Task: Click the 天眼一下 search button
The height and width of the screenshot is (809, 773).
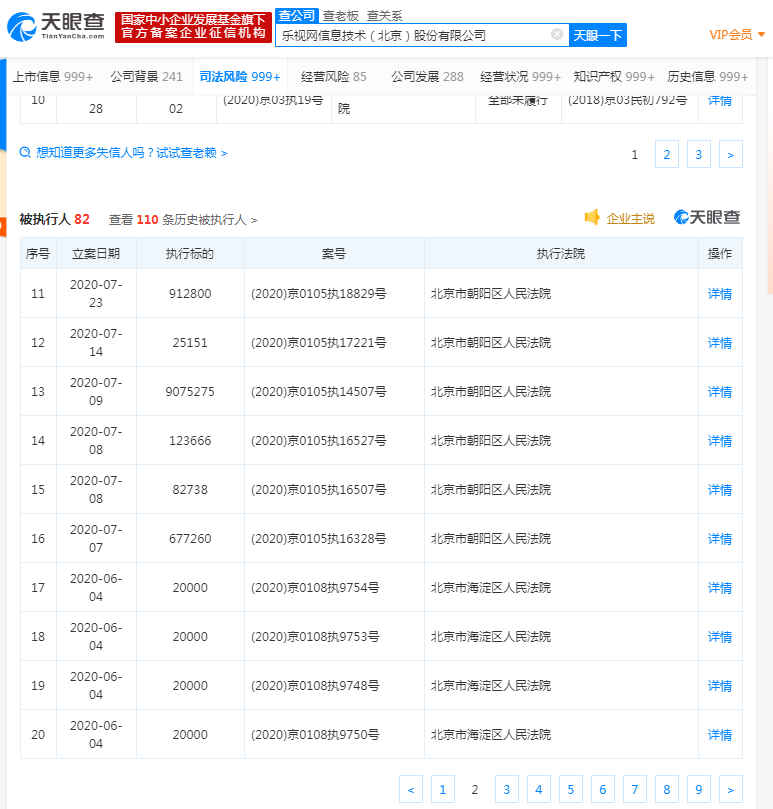Action: 598,35
